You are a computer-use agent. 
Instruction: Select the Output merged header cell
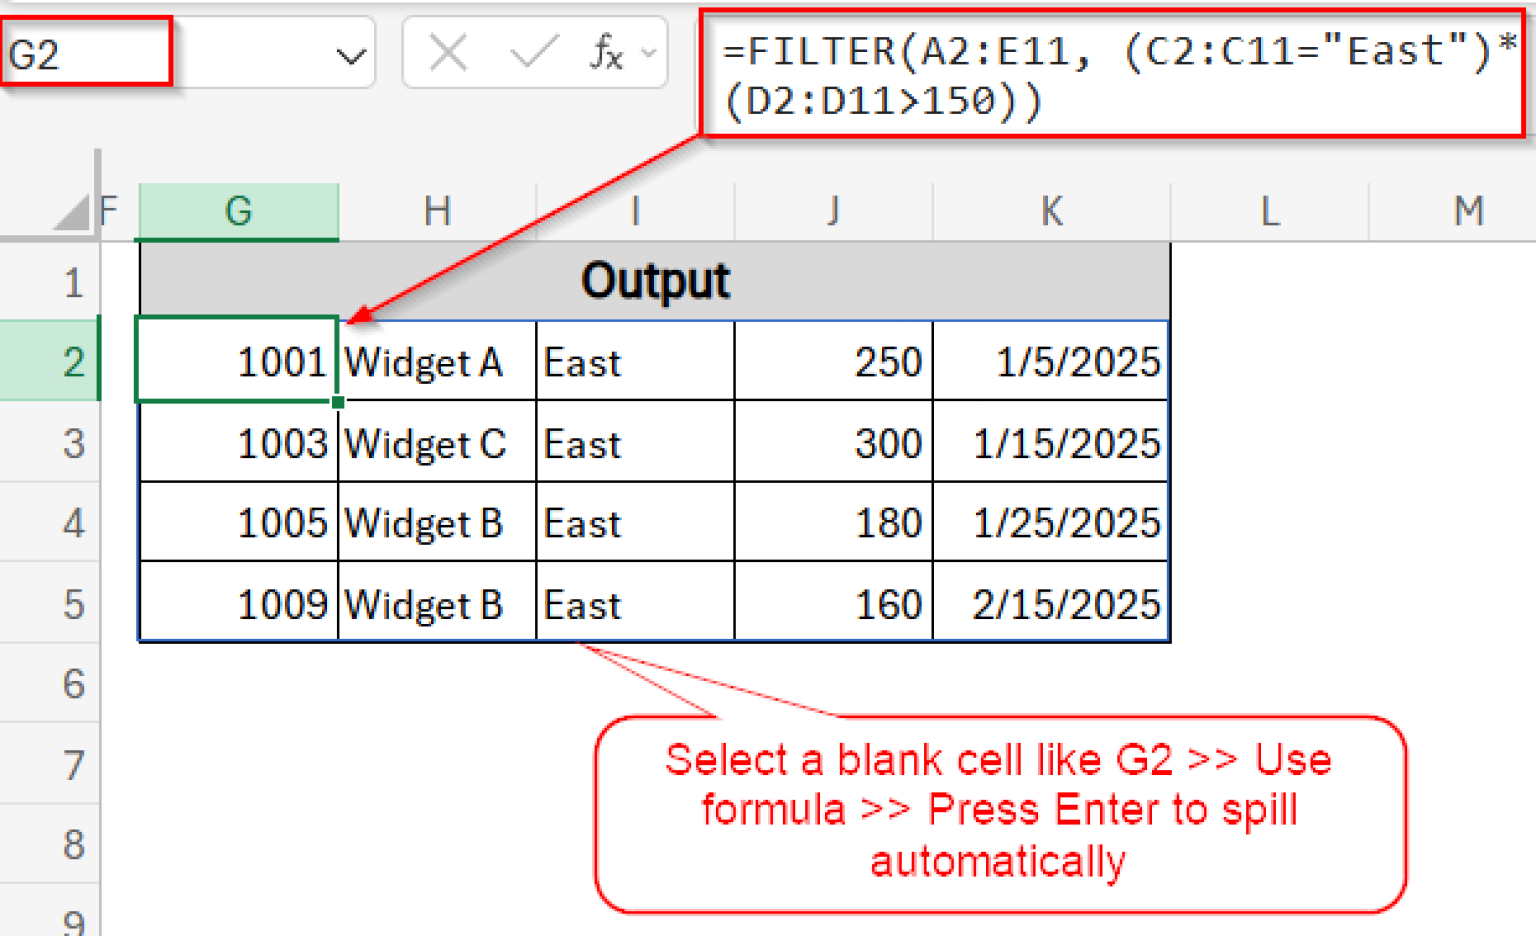pyautogui.click(x=654, y=281)
